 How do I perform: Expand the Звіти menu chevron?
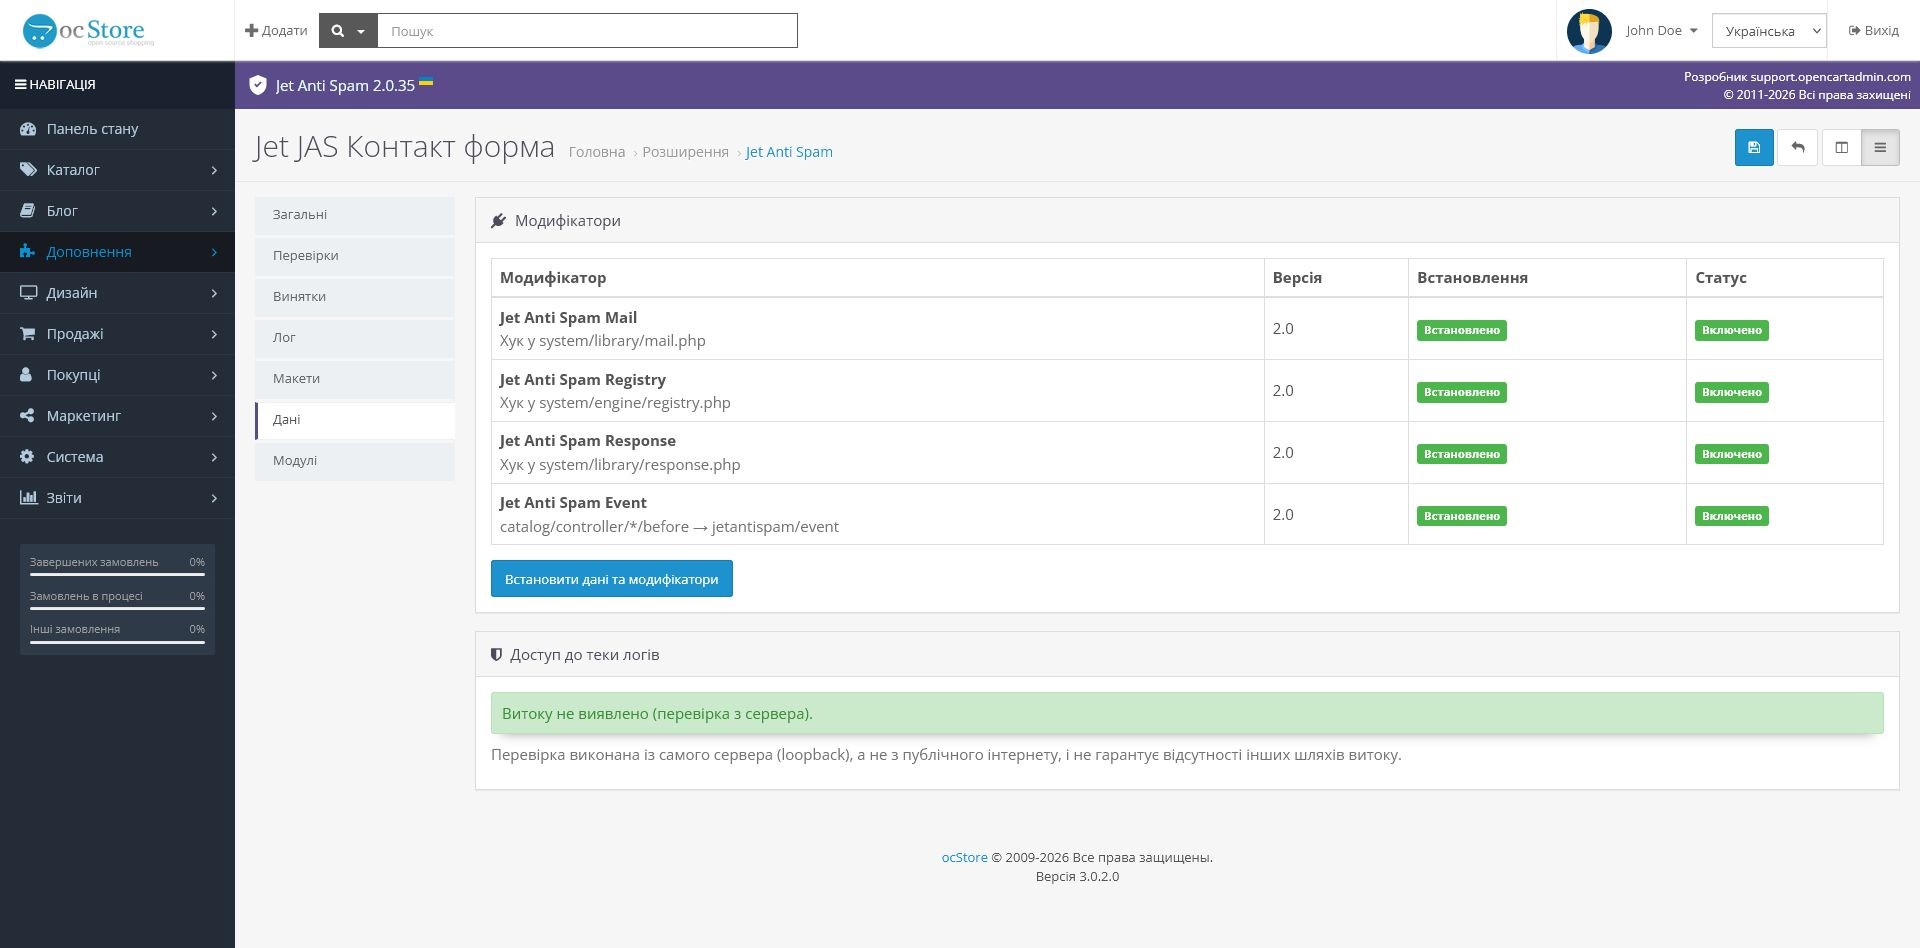(x=214, y=498)
